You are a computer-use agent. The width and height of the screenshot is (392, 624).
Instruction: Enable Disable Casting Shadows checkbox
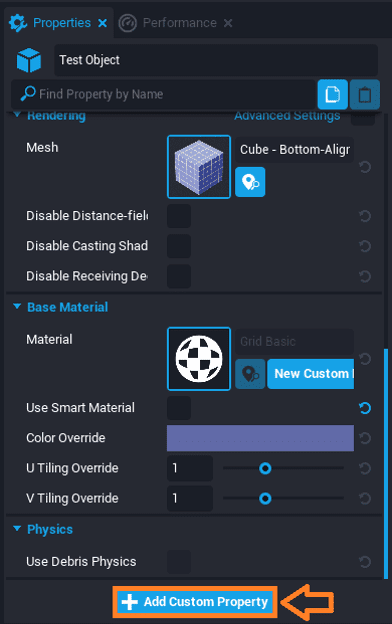(x=179, y=246)
